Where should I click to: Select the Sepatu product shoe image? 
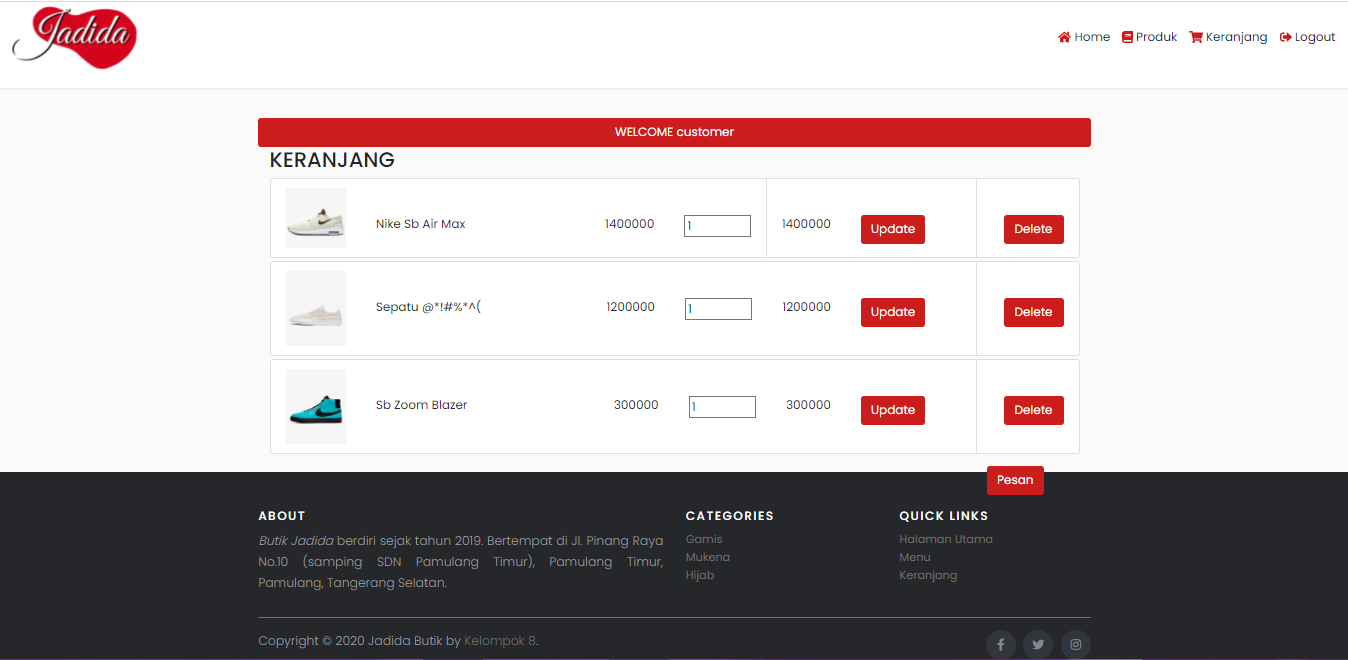tap(316, 308)
